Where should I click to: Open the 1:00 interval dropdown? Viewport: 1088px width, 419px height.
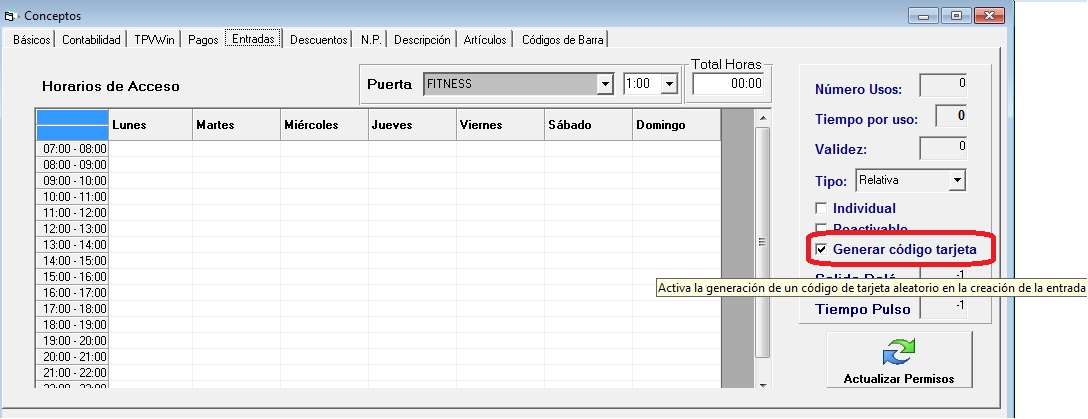(669, 84)
